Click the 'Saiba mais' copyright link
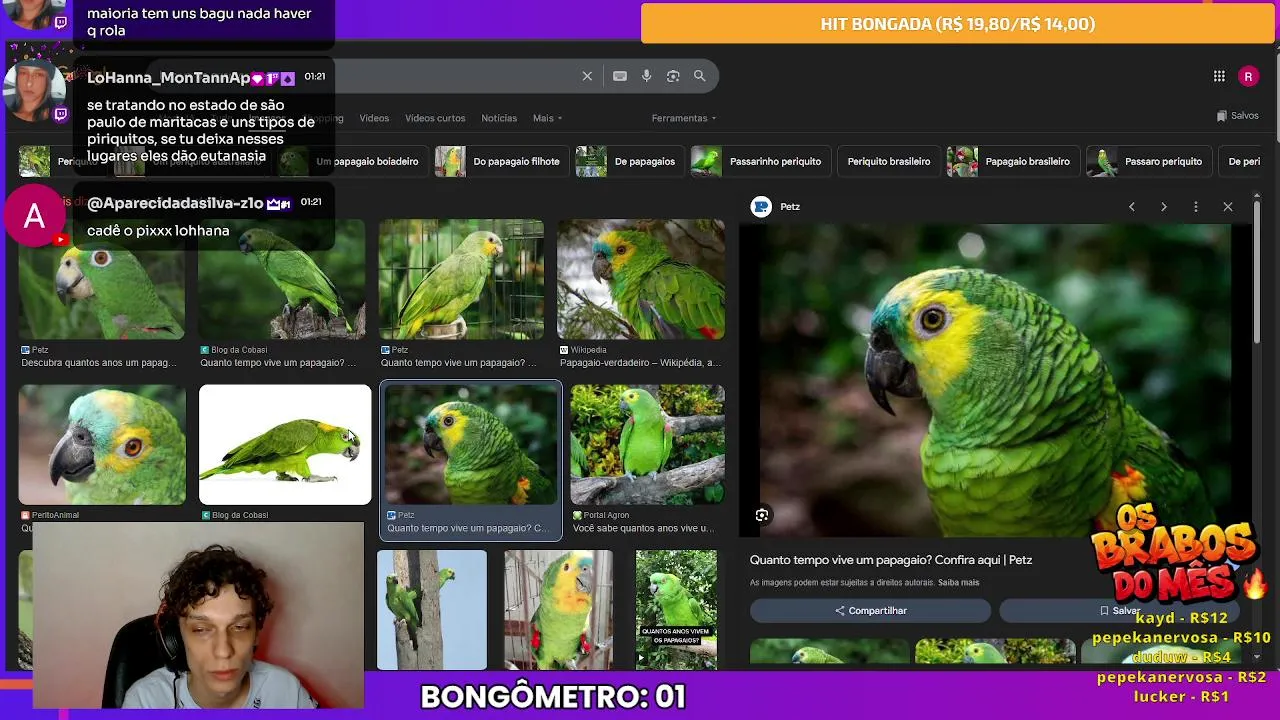1280x720 pixels. pos(958,583)
